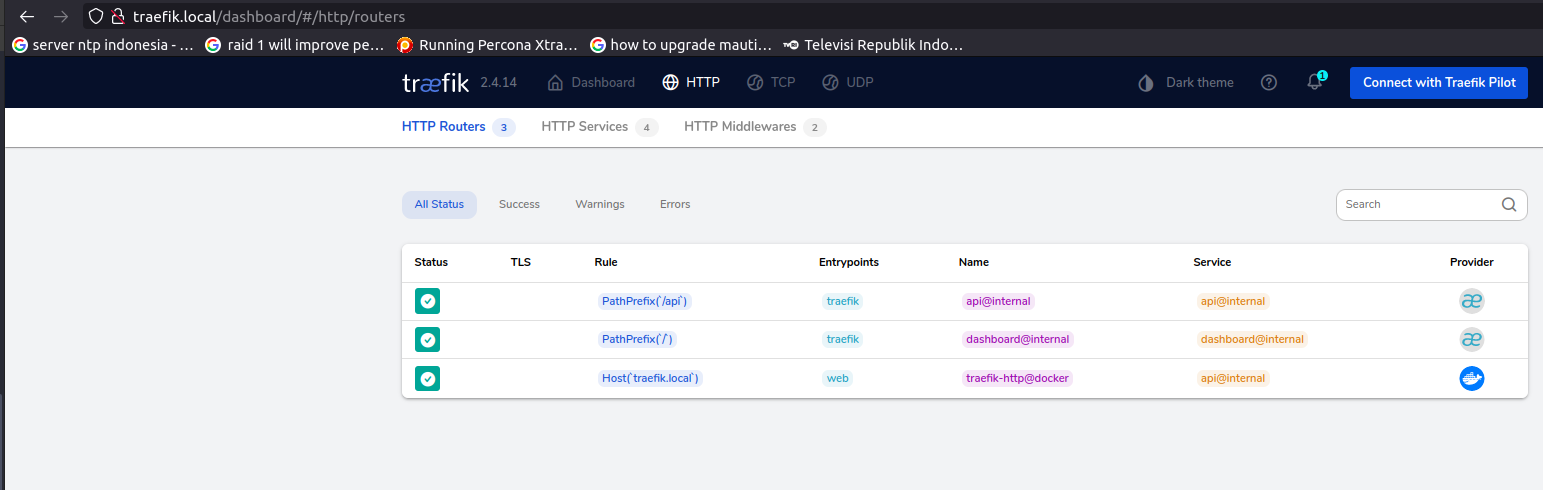1543x490 pixels.
Task: Open notifications bell icon
Action: 1315,82
